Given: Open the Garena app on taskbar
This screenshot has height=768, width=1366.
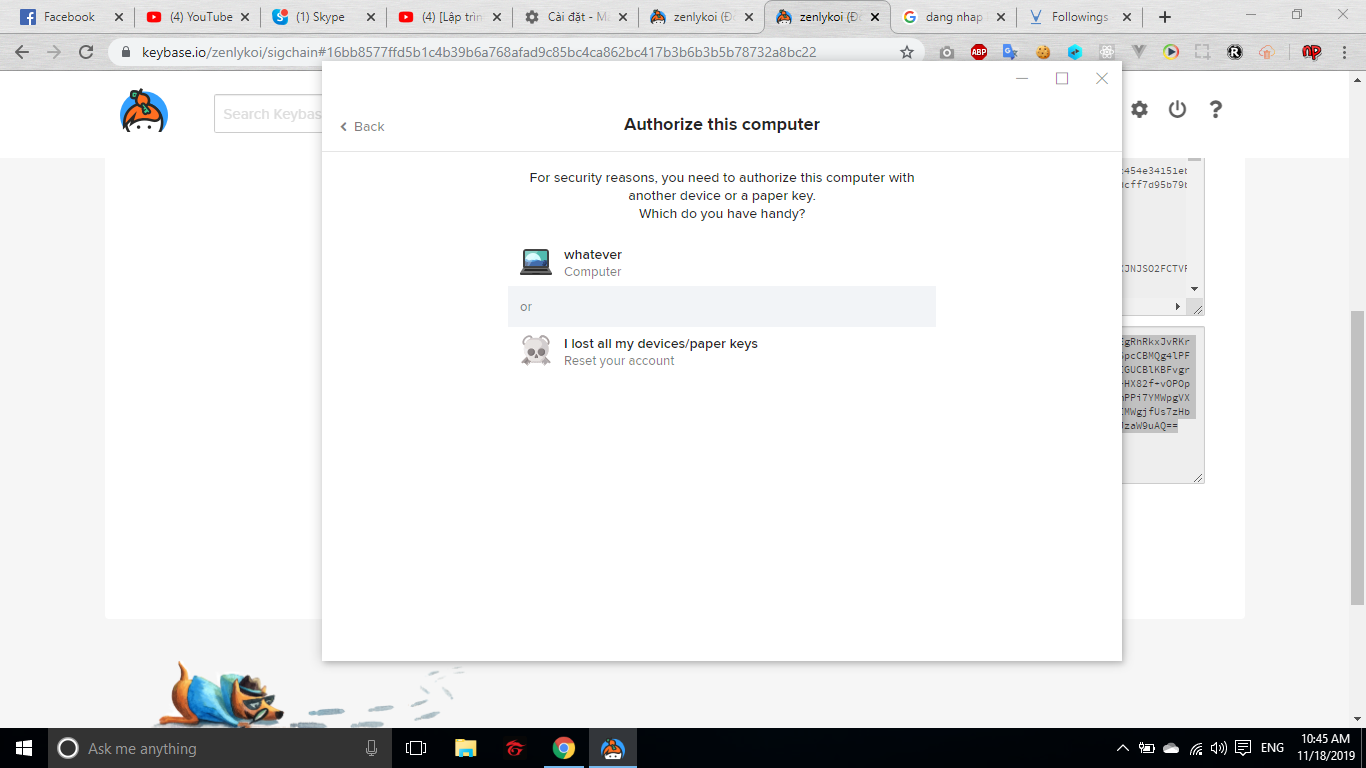Looking at the screenshot, I should click(x=514, y=748).
